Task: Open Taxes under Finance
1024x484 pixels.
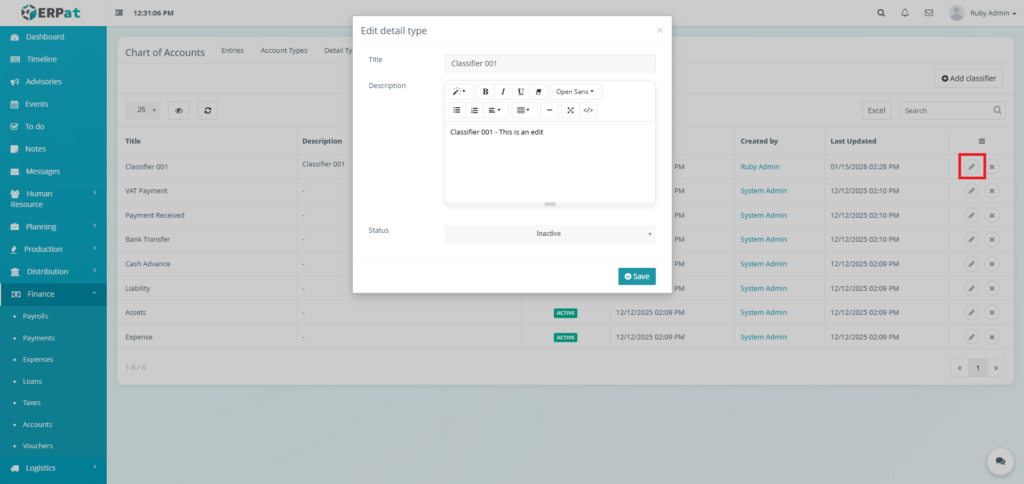Action: click(x=31, y=402)
